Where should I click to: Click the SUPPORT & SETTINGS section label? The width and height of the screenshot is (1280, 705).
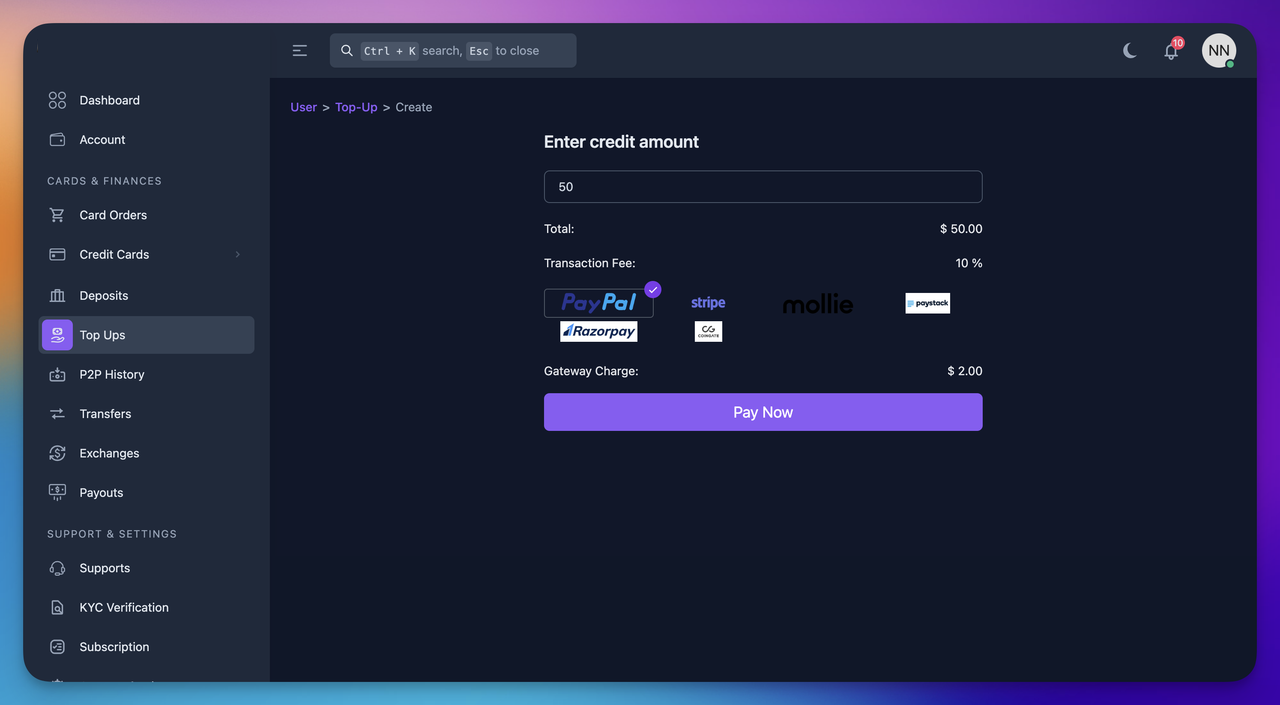click(112, 534)
